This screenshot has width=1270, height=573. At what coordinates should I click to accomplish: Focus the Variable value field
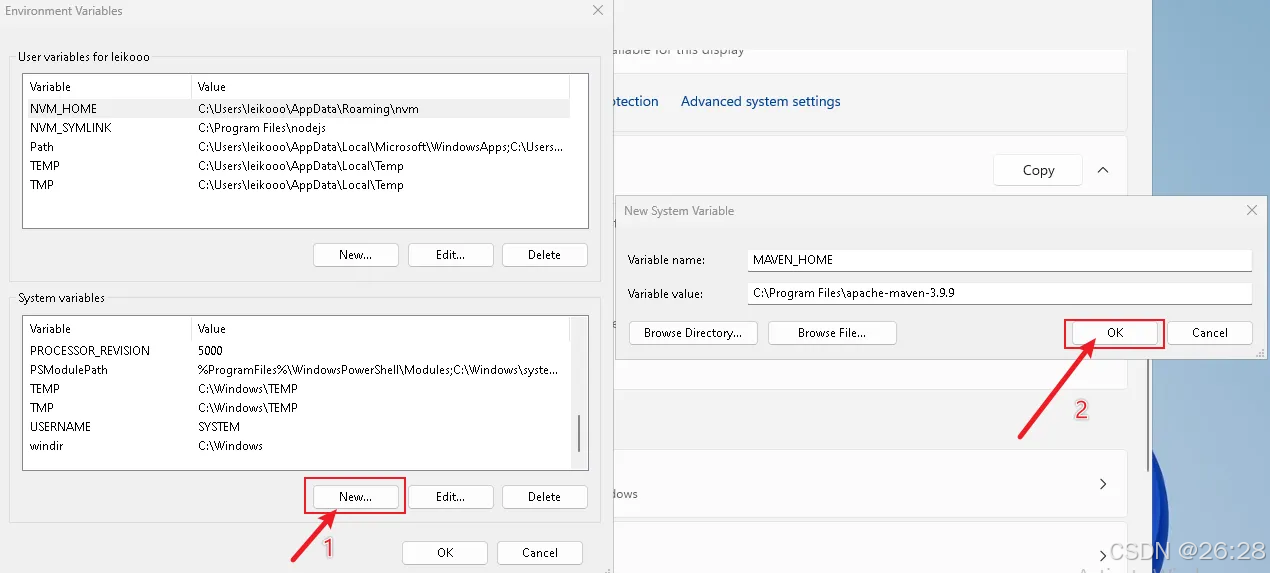(x=1000, y=294)
